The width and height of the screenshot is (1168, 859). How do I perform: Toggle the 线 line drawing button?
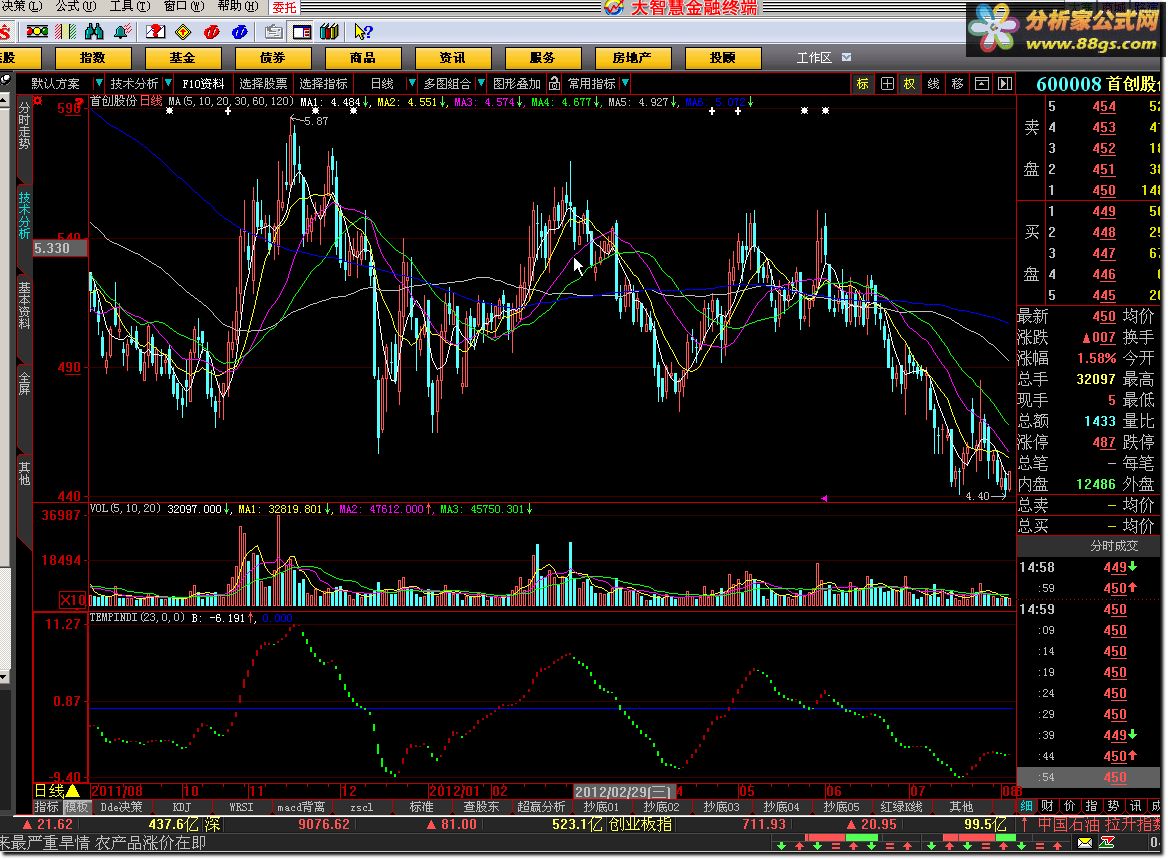[933, 84]
